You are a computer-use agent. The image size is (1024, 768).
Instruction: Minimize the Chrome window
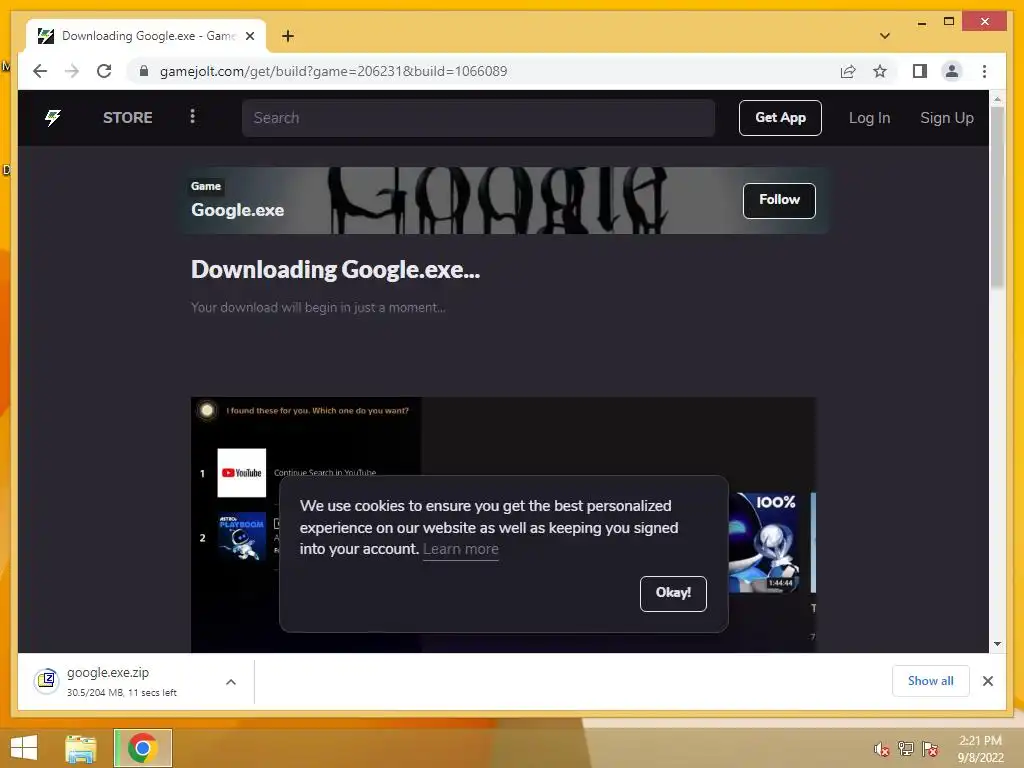click(x=921, y=22)
